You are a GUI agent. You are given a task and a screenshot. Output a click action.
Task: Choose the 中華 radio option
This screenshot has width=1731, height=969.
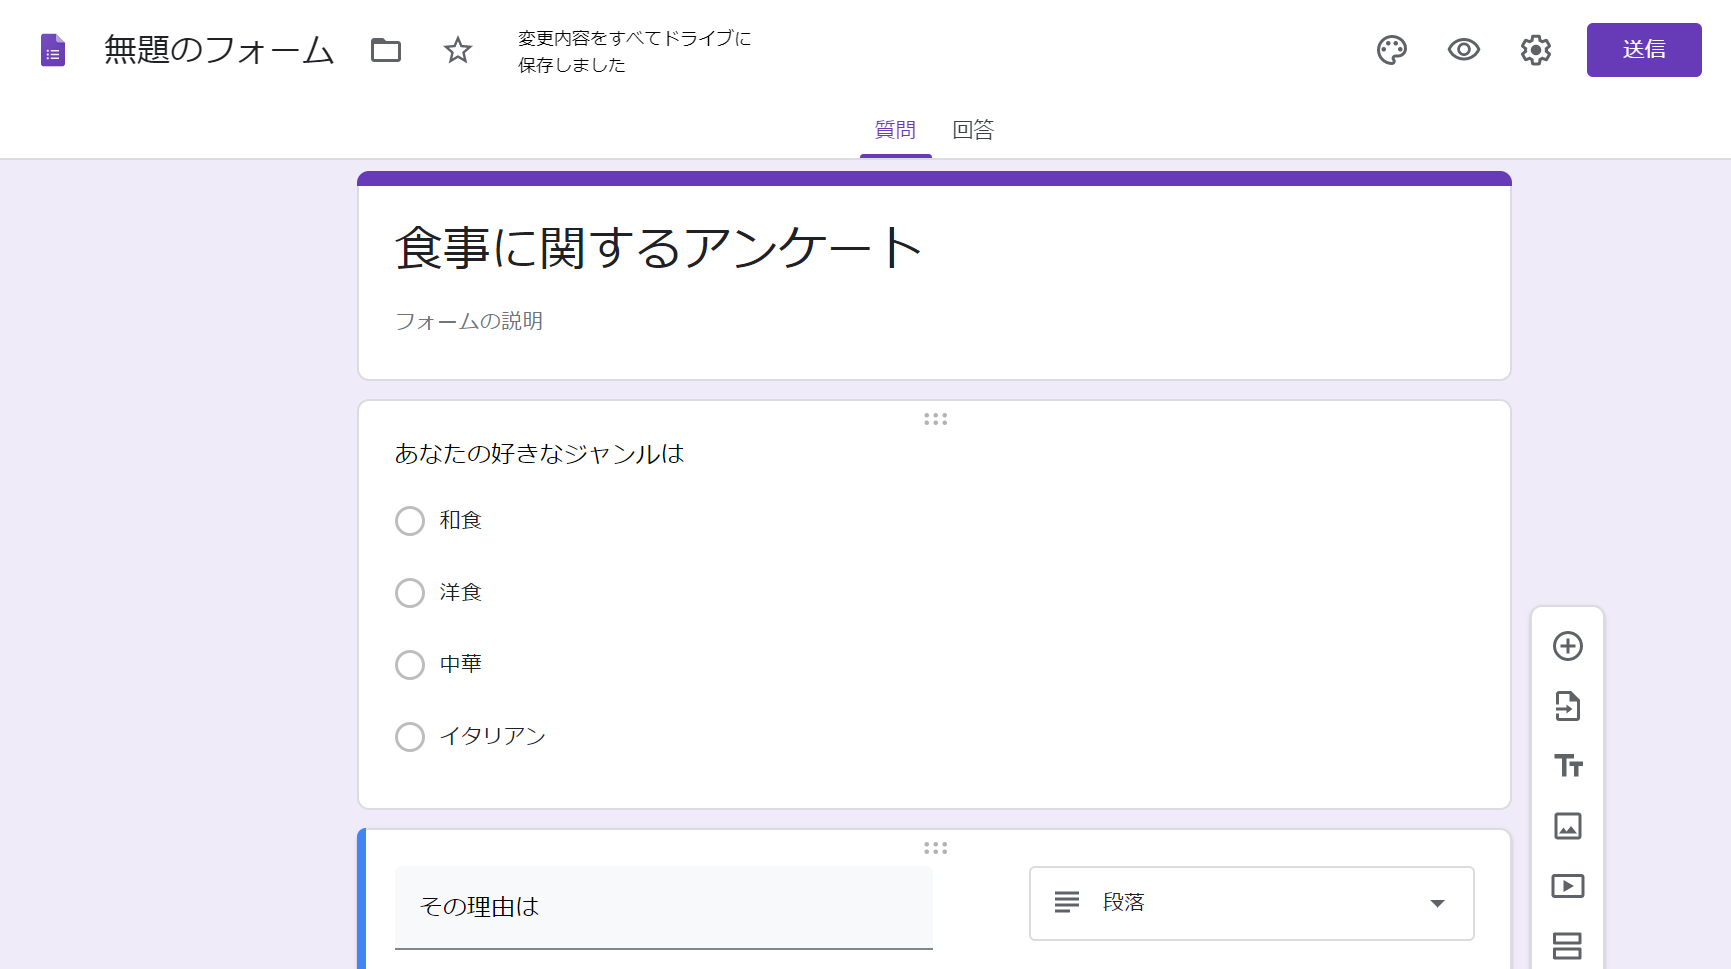pos(410,665)
